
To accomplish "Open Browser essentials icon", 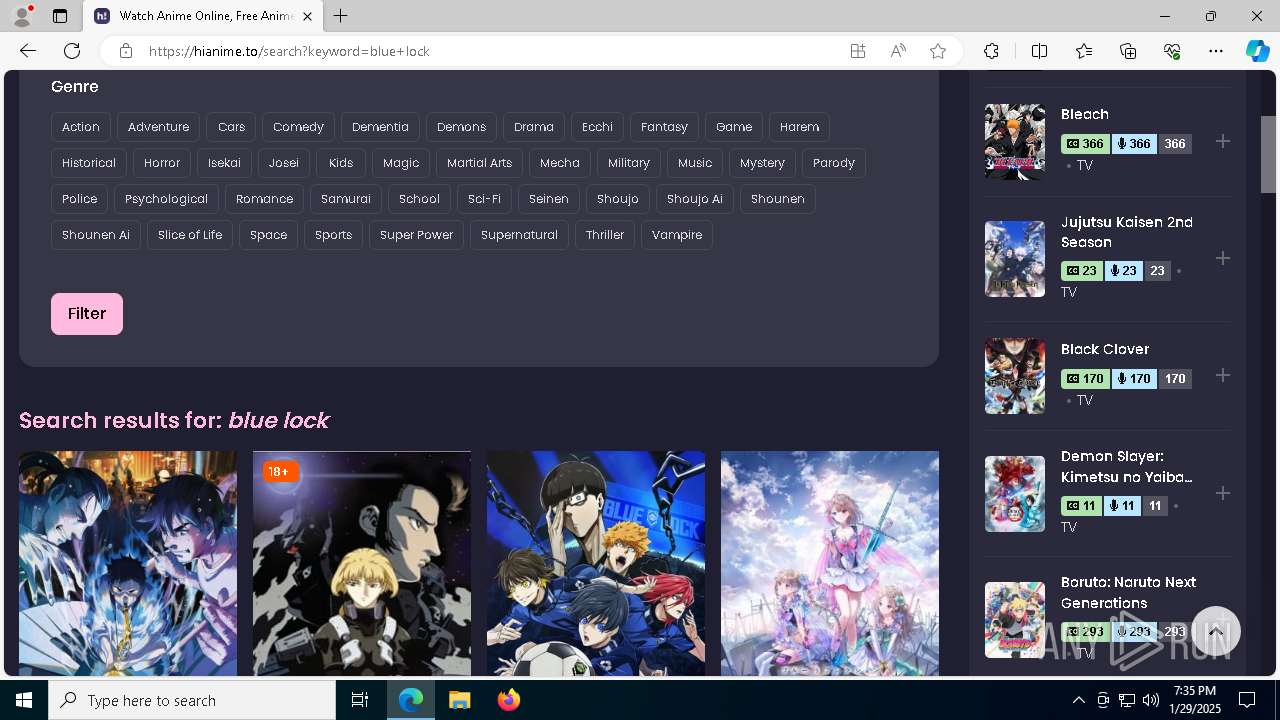I will click(x=1172, y=51).
